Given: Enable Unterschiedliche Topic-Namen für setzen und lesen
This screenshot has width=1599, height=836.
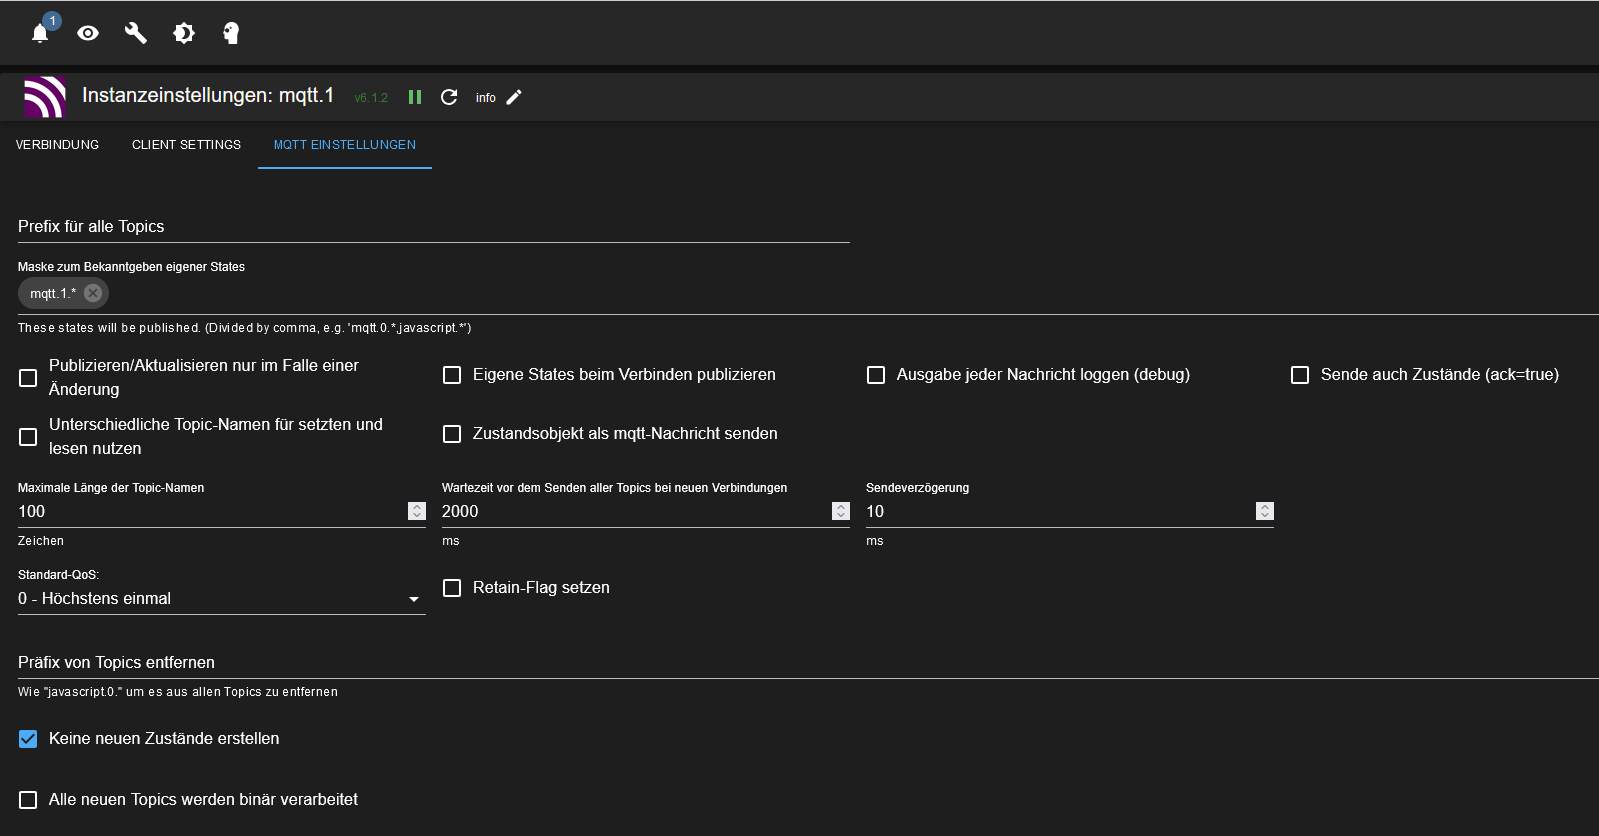Looking at the screenshot, I should pos(28,437).
